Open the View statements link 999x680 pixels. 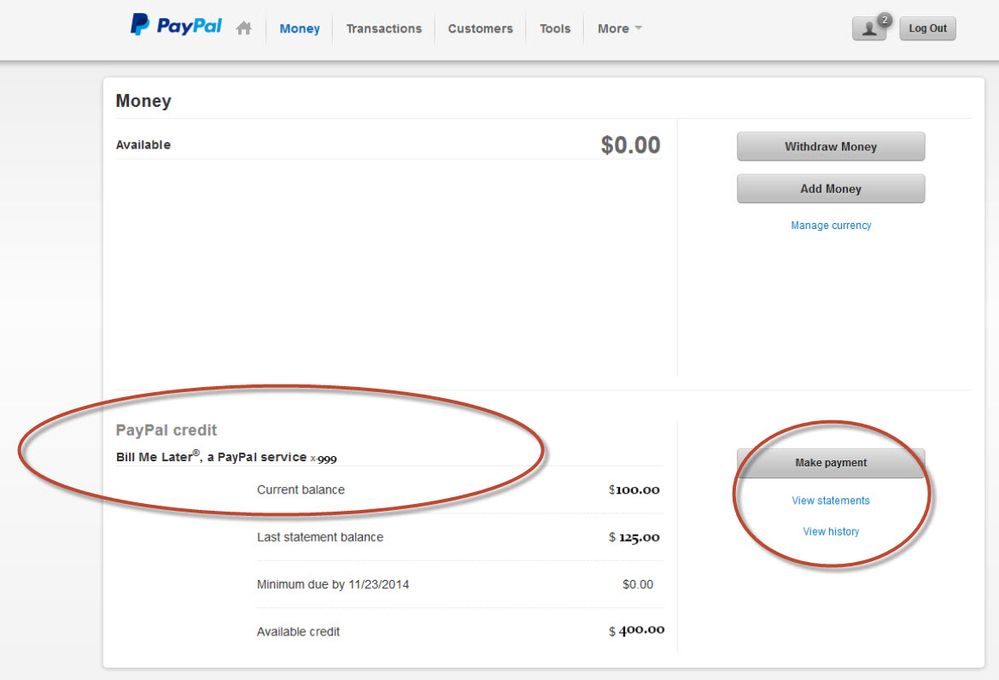[x=831, y=500]
